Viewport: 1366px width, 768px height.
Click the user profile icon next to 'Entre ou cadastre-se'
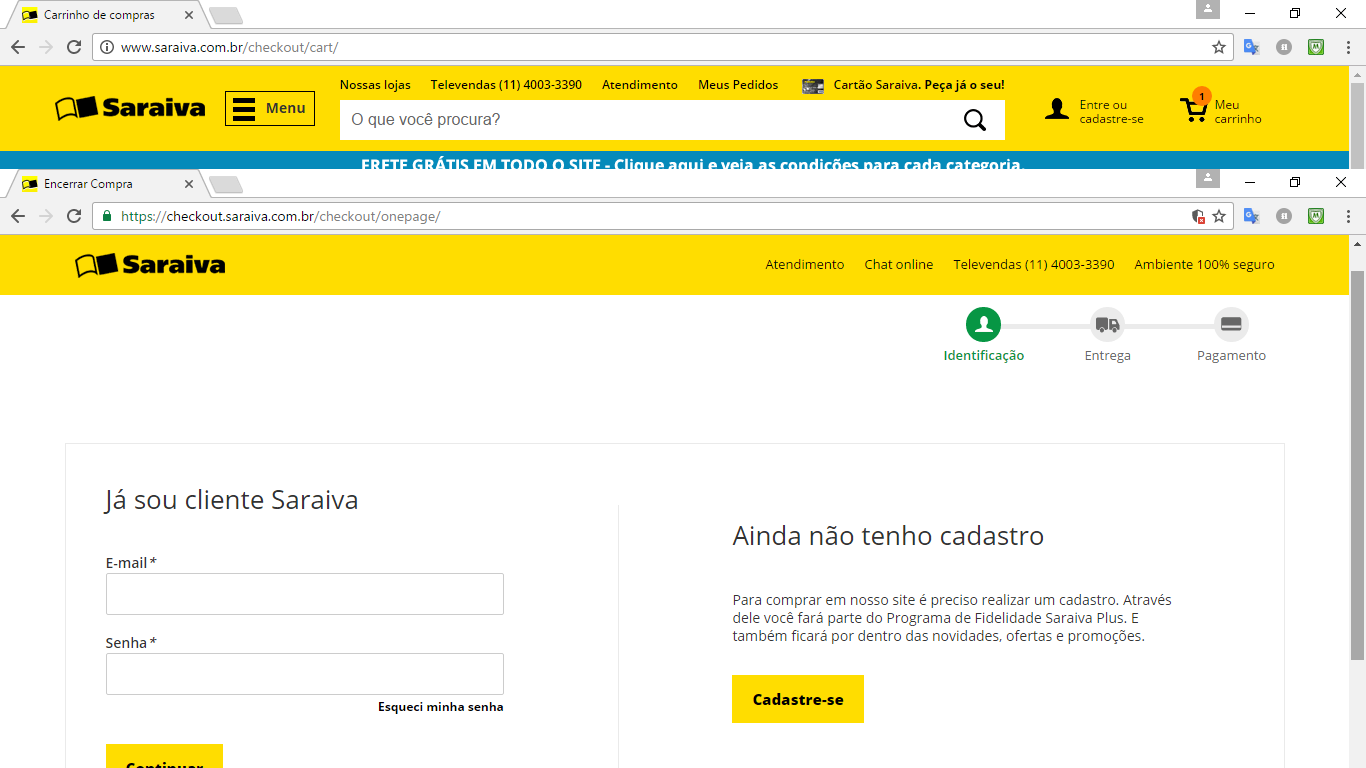[1057, 110]
